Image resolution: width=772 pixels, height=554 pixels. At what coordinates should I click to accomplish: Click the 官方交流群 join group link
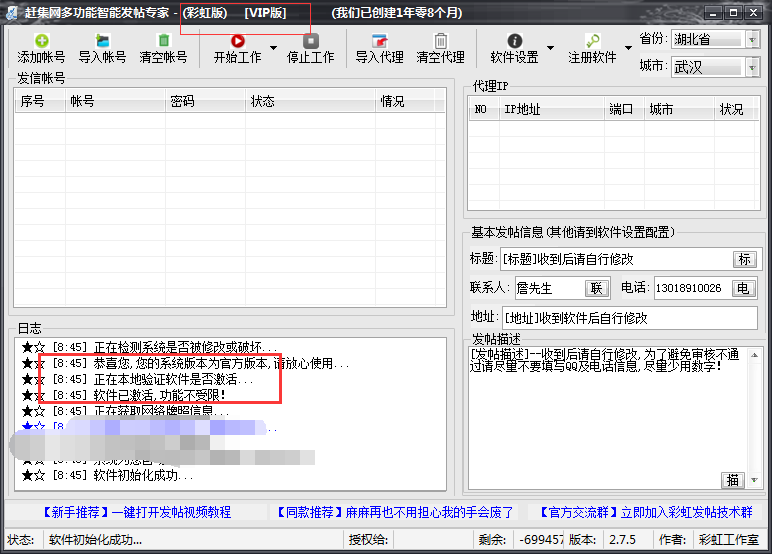[x=645, y=512]
